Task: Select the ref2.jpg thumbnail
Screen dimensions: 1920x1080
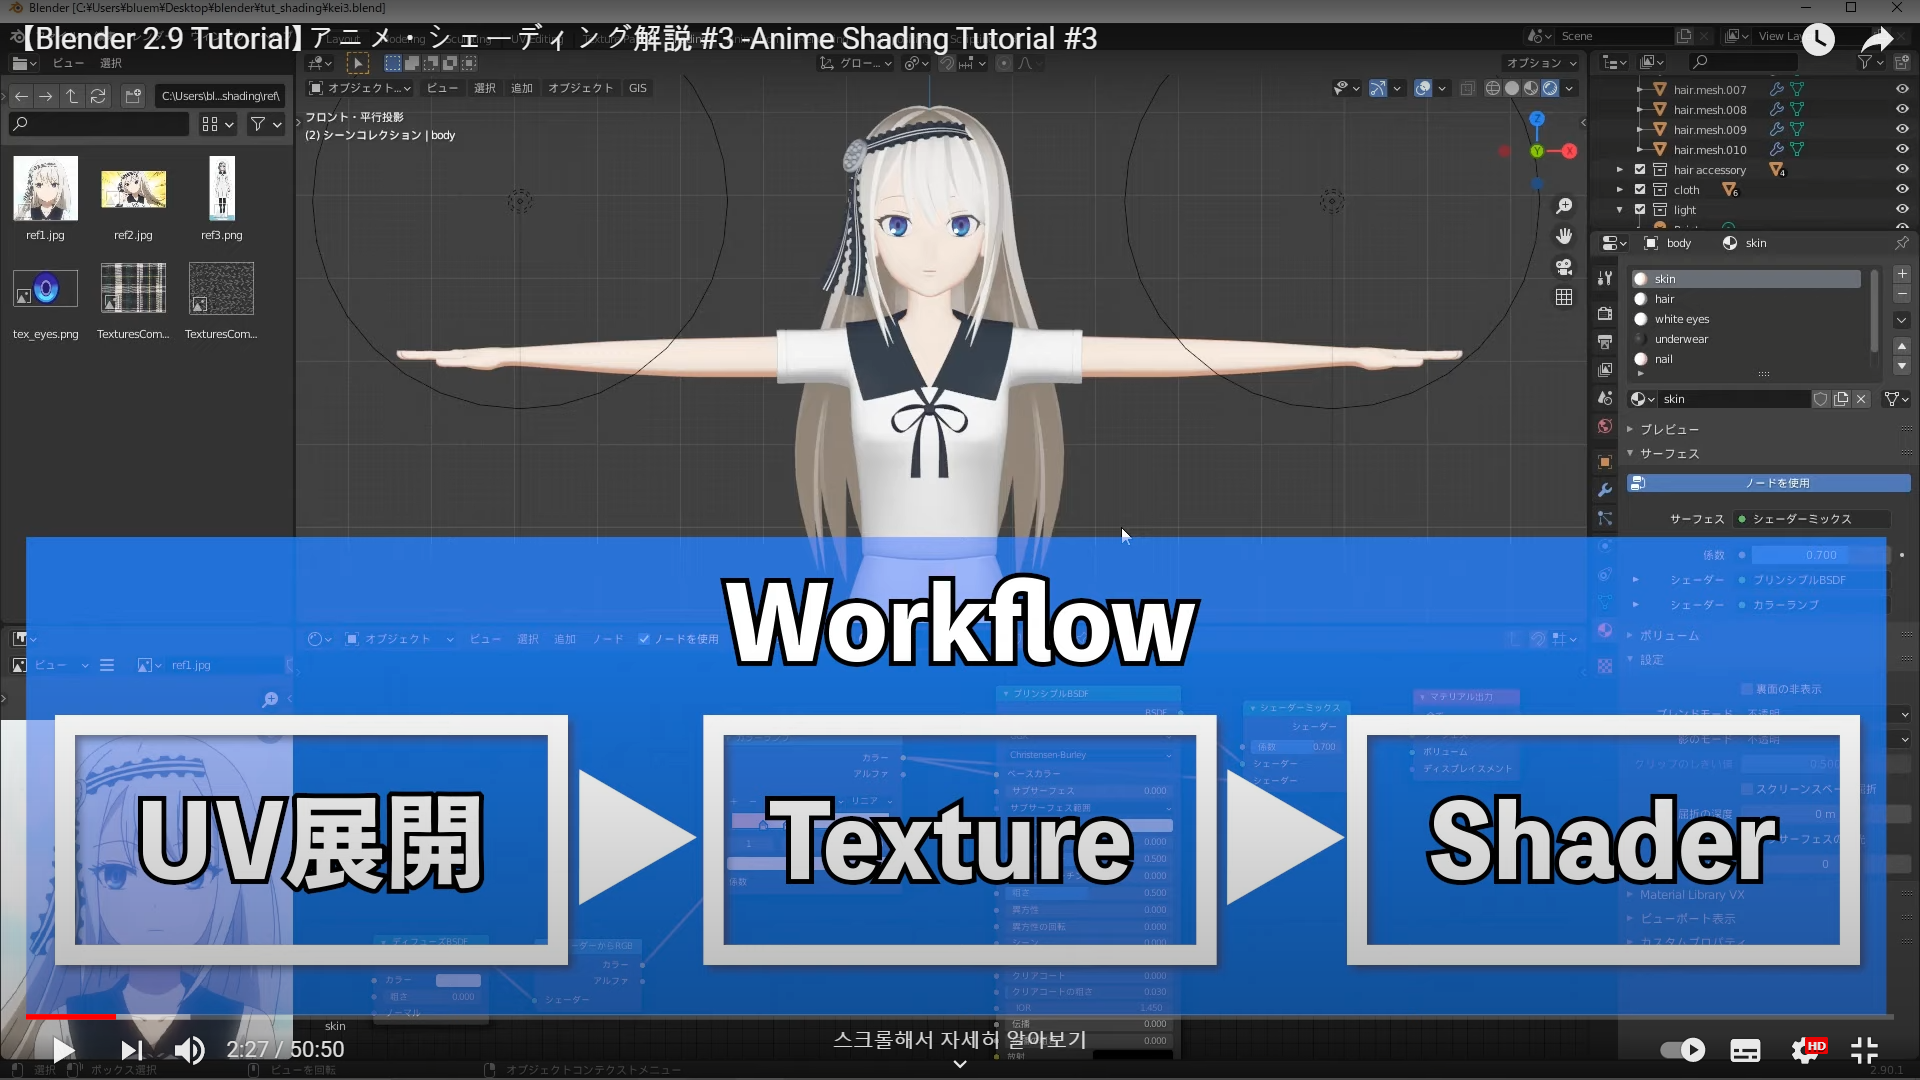Action: tap(133, 190)
